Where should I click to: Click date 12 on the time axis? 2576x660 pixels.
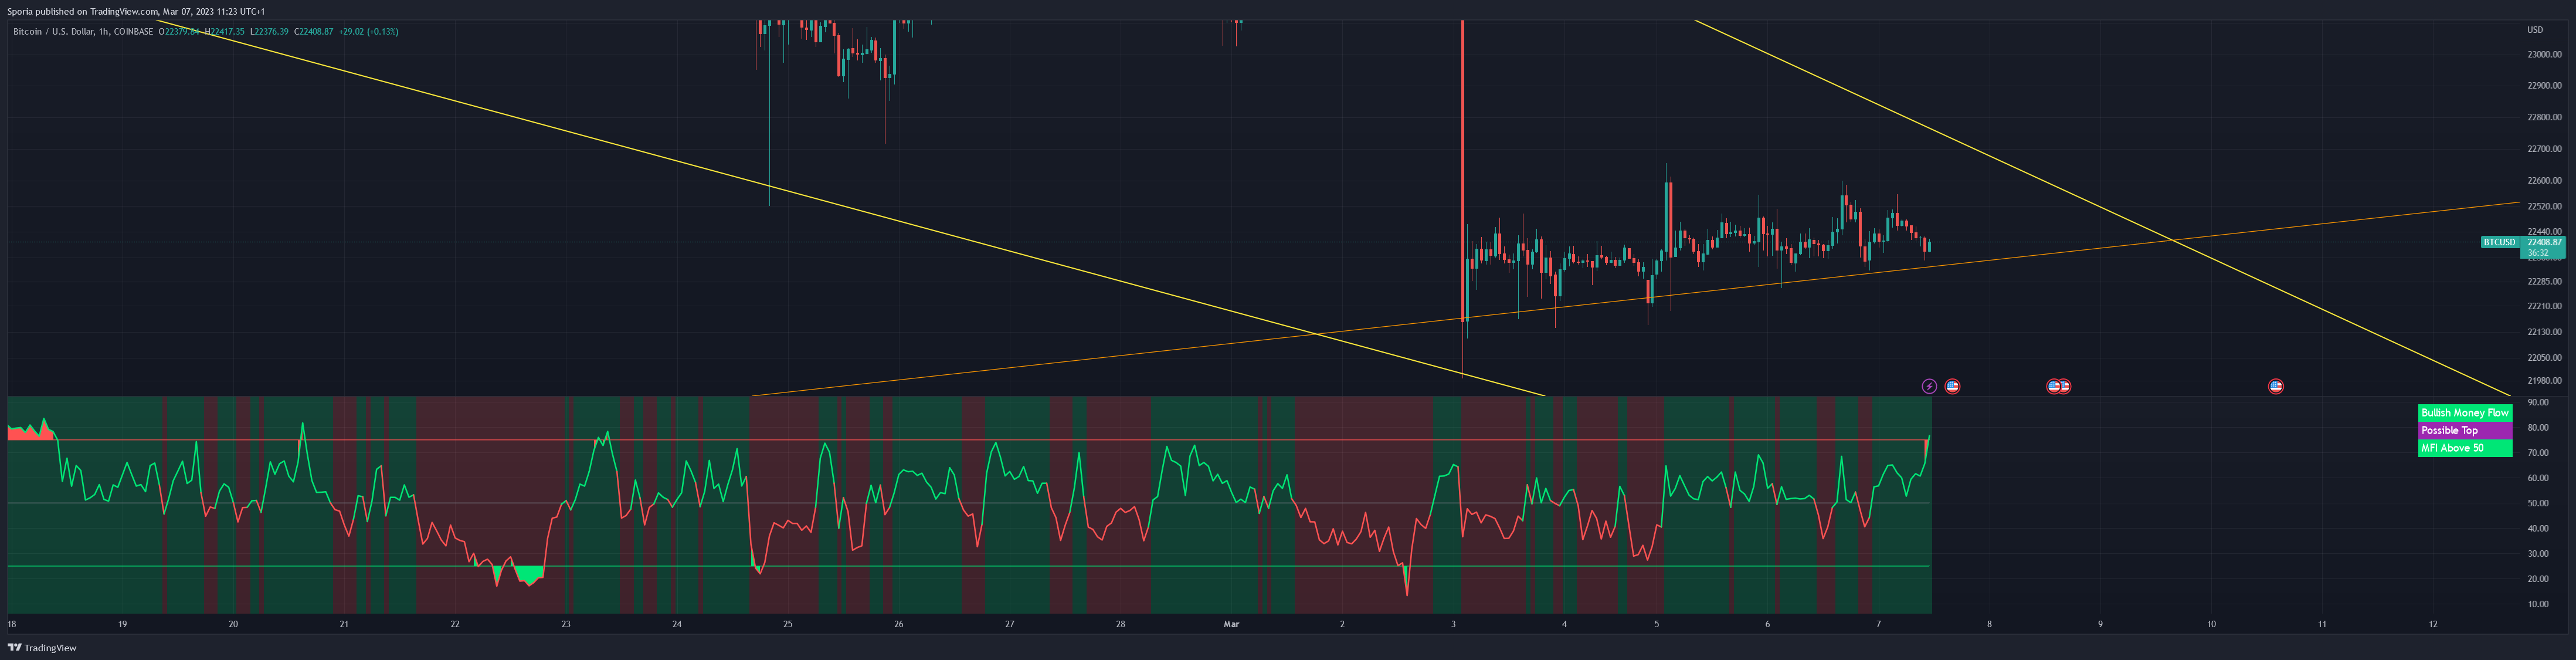click(x=2433, y=625)
